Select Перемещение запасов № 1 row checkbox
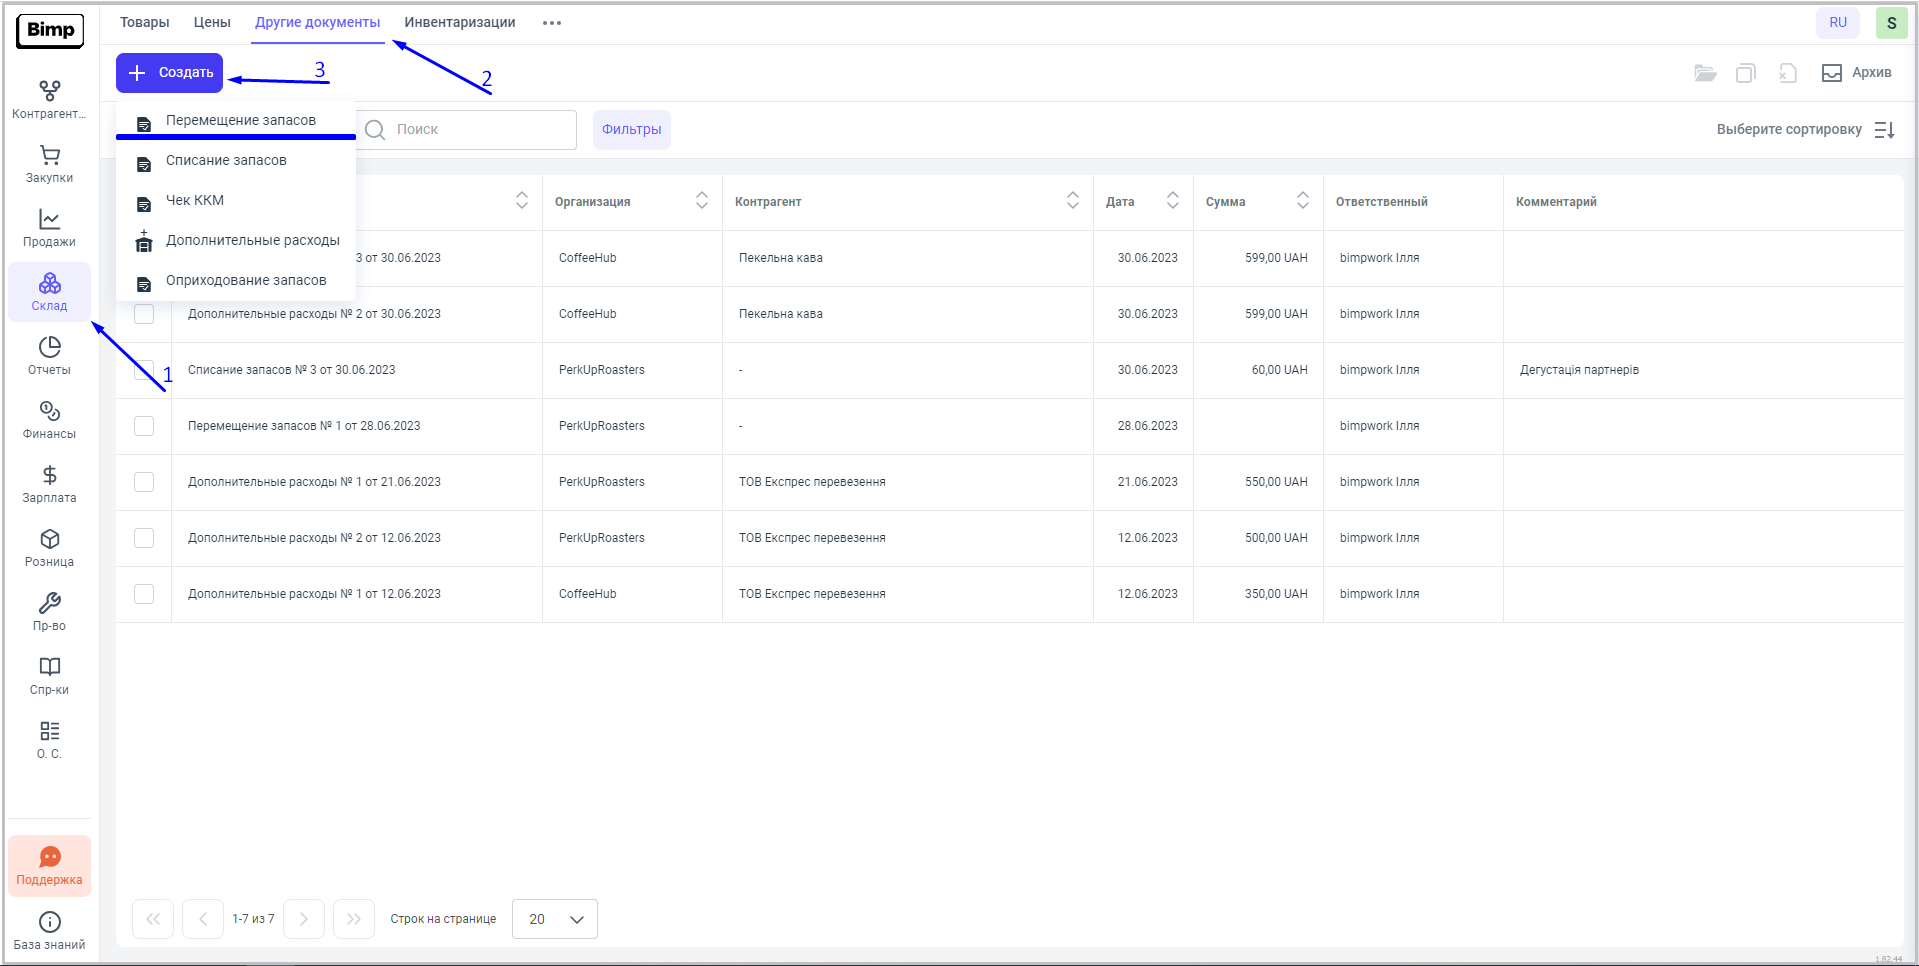1919x966 pixels. point(144,426)
